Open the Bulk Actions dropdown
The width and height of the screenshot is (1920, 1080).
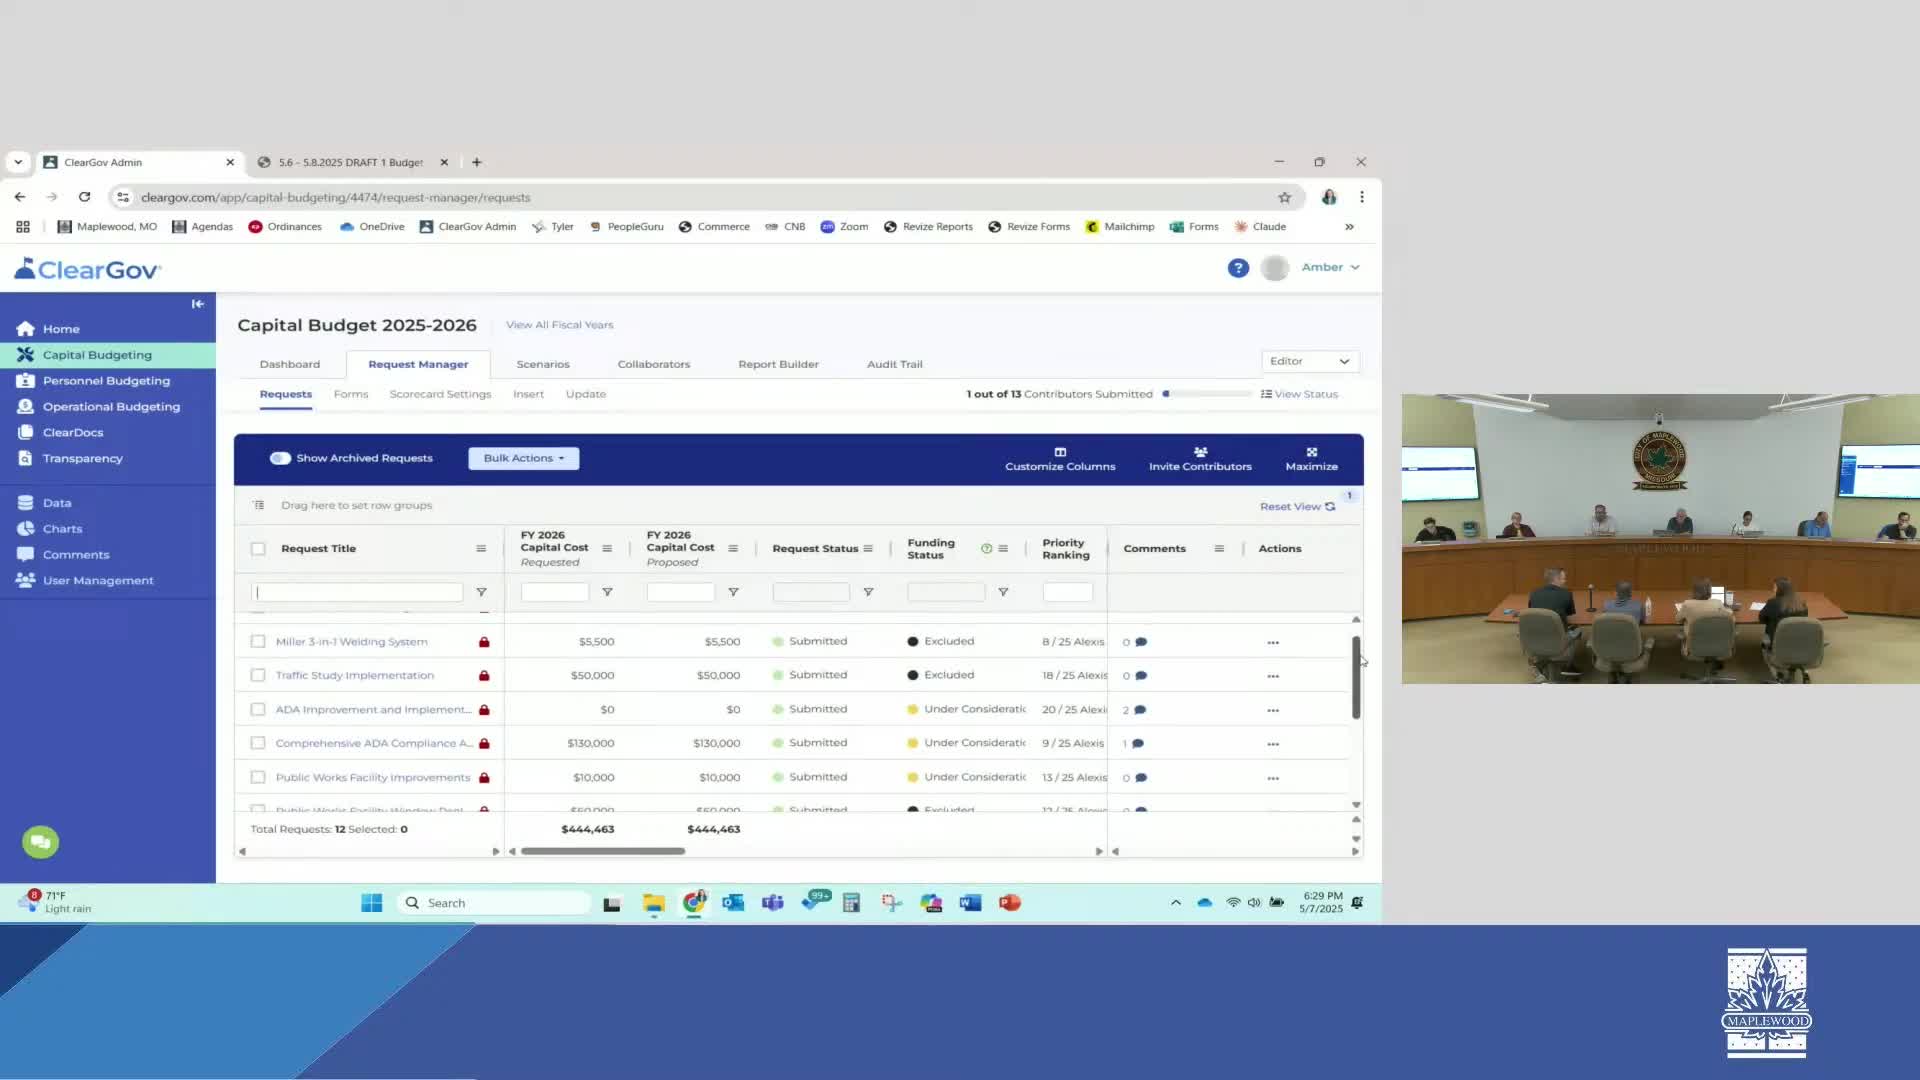tap(523, 458)
